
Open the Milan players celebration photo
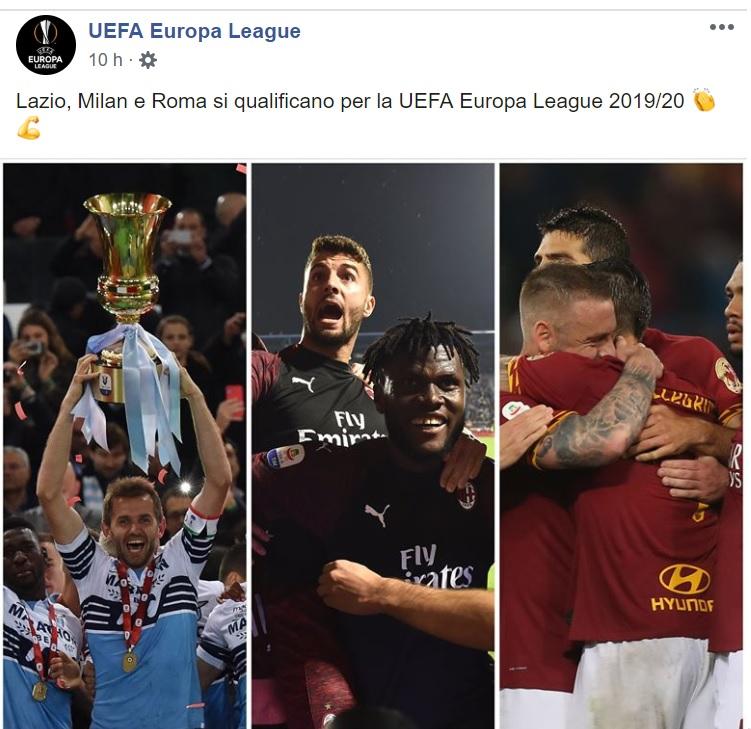click(373, 446)
